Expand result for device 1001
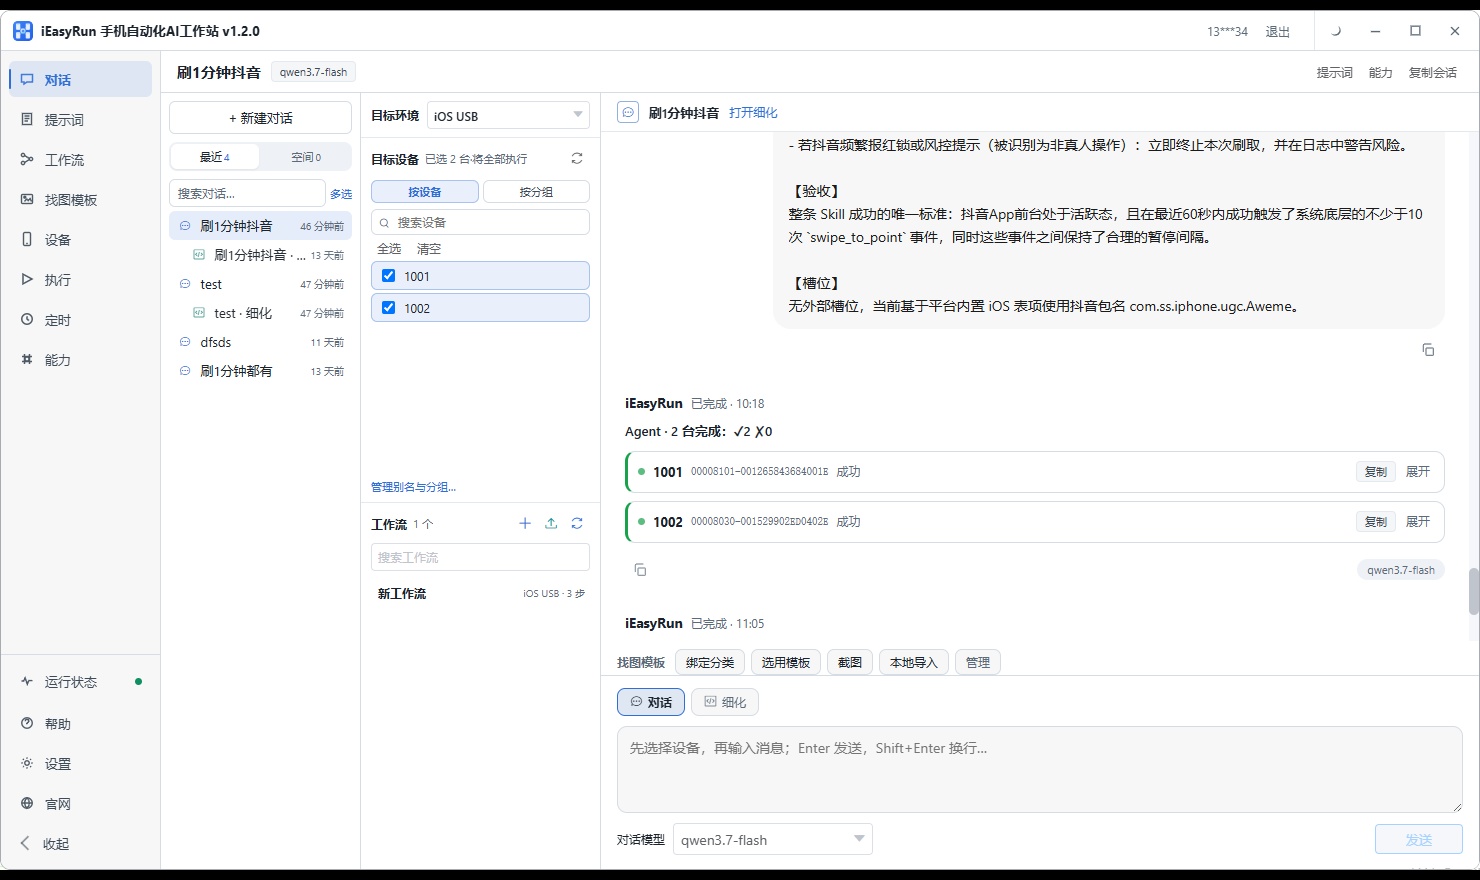 pos(1418,472)
